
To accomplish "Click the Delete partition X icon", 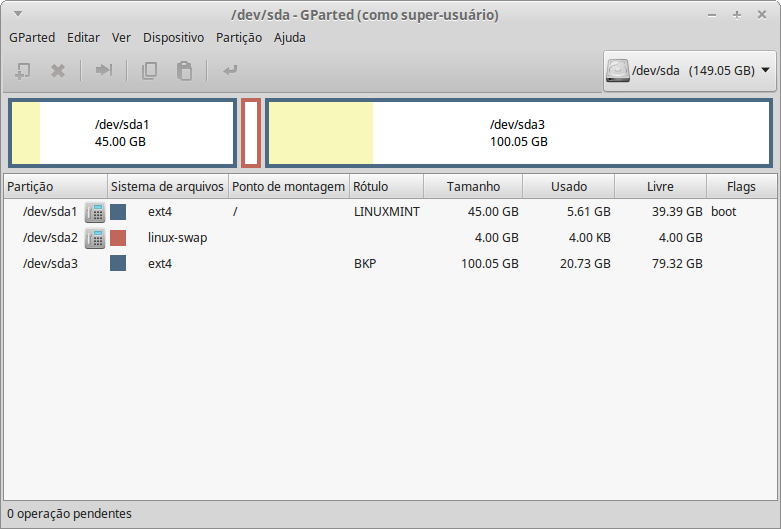I will pos(58,71).
